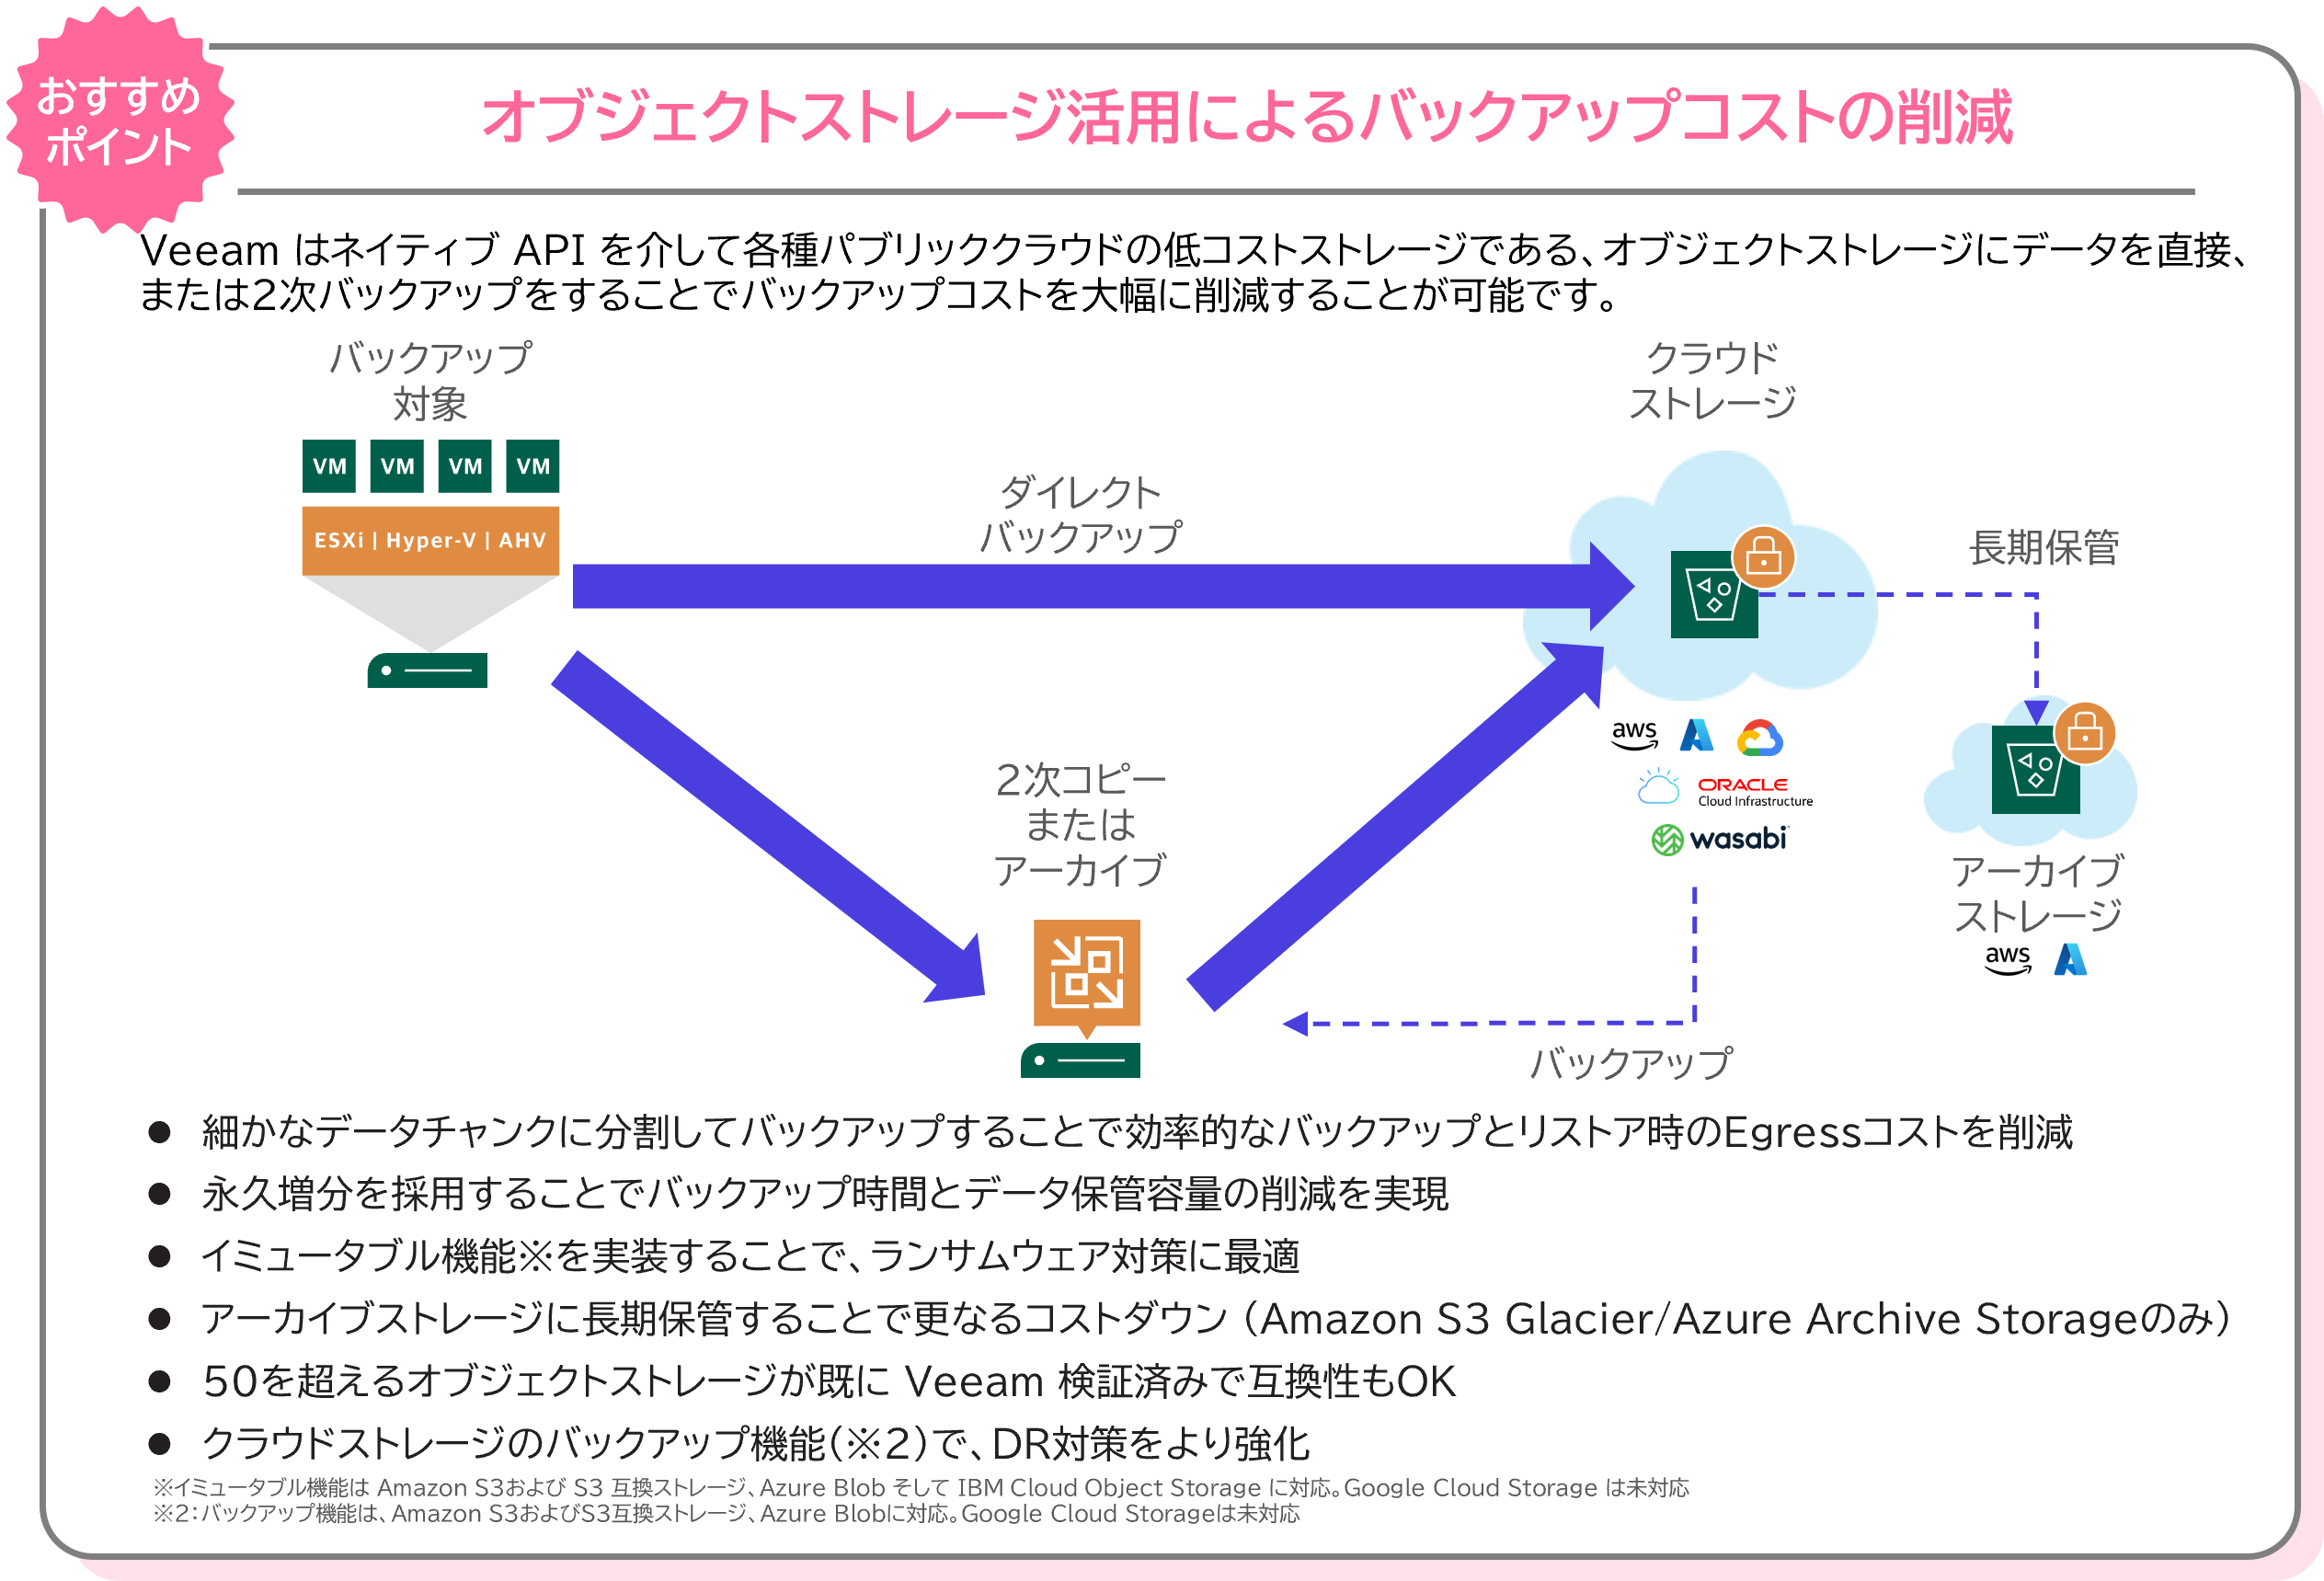Screen dimensions: 2324x1581
Task: Click the rightmost VM box
Action: pos(532,466)
